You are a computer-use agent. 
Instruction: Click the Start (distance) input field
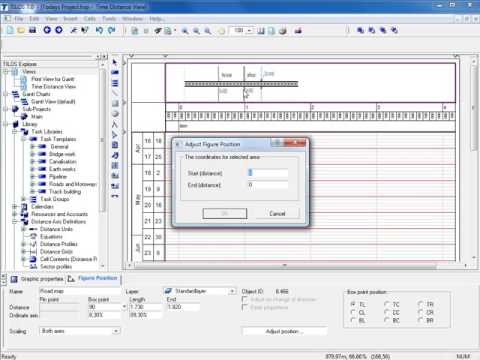point(268,173)
